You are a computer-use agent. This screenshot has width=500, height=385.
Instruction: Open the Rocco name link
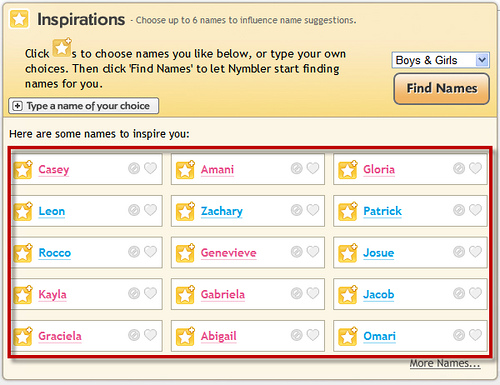pyautogui.click(x=55, y=253)
